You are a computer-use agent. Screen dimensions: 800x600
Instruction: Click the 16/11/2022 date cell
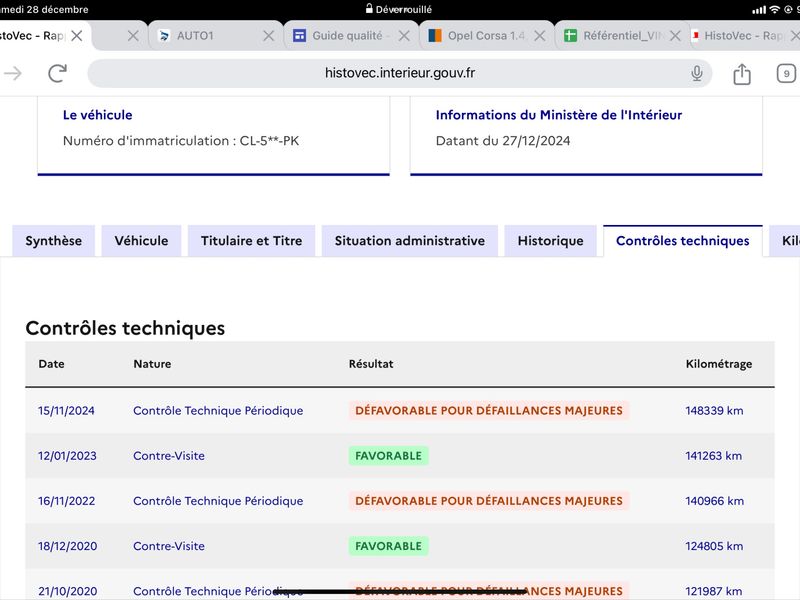[x=66, y=501]
